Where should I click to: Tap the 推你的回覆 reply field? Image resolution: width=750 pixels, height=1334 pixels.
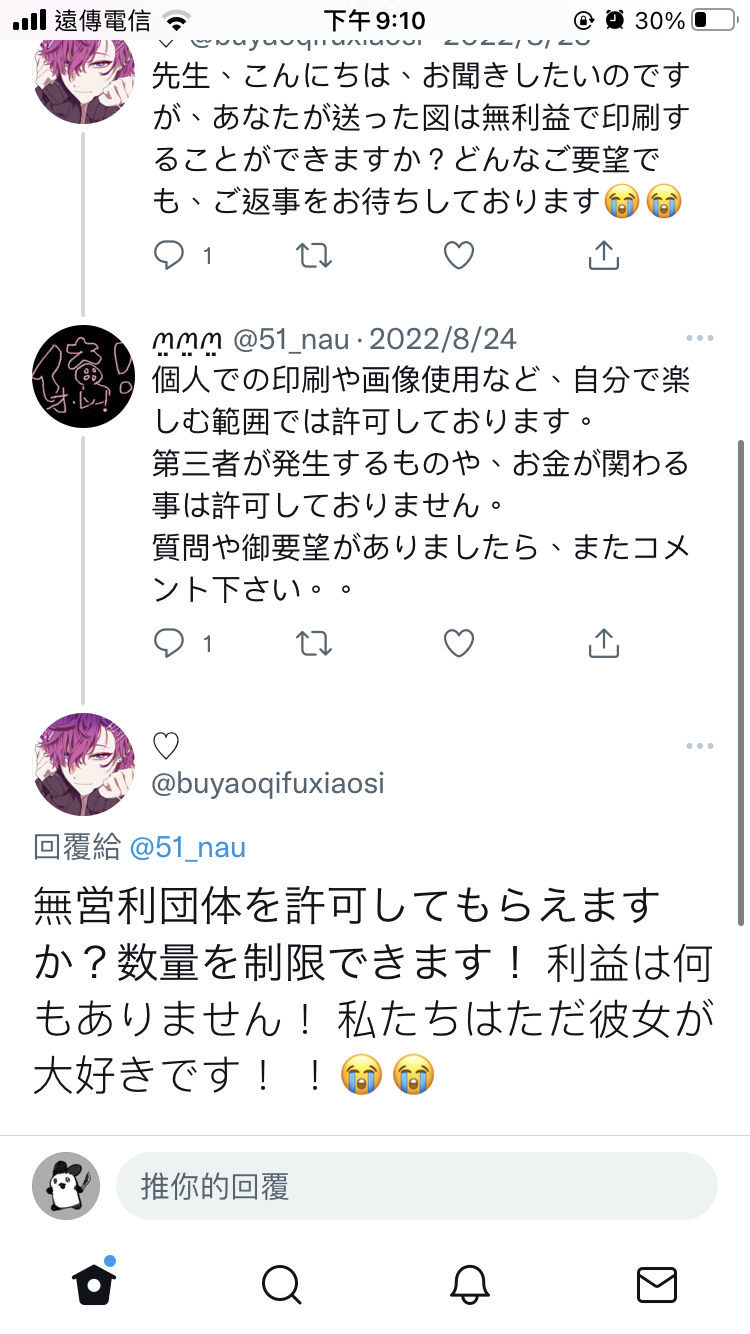417,1186
